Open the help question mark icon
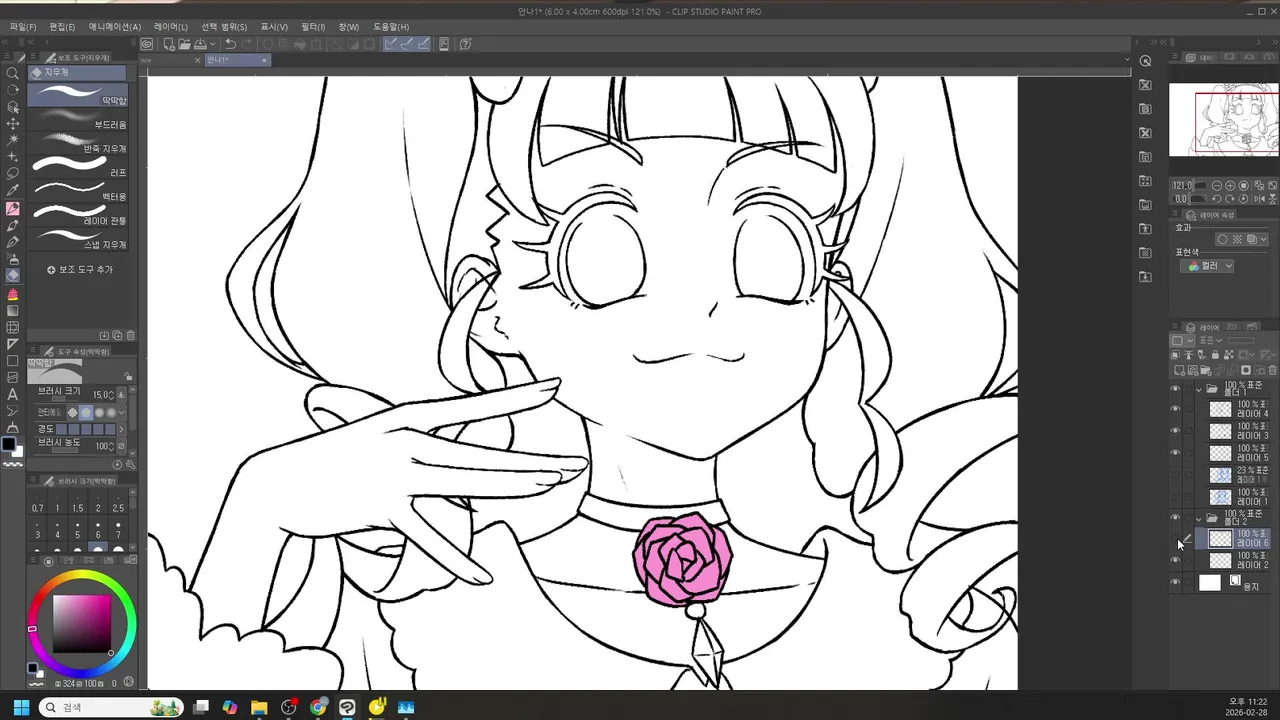1280x720 pixels. point(465,44)
